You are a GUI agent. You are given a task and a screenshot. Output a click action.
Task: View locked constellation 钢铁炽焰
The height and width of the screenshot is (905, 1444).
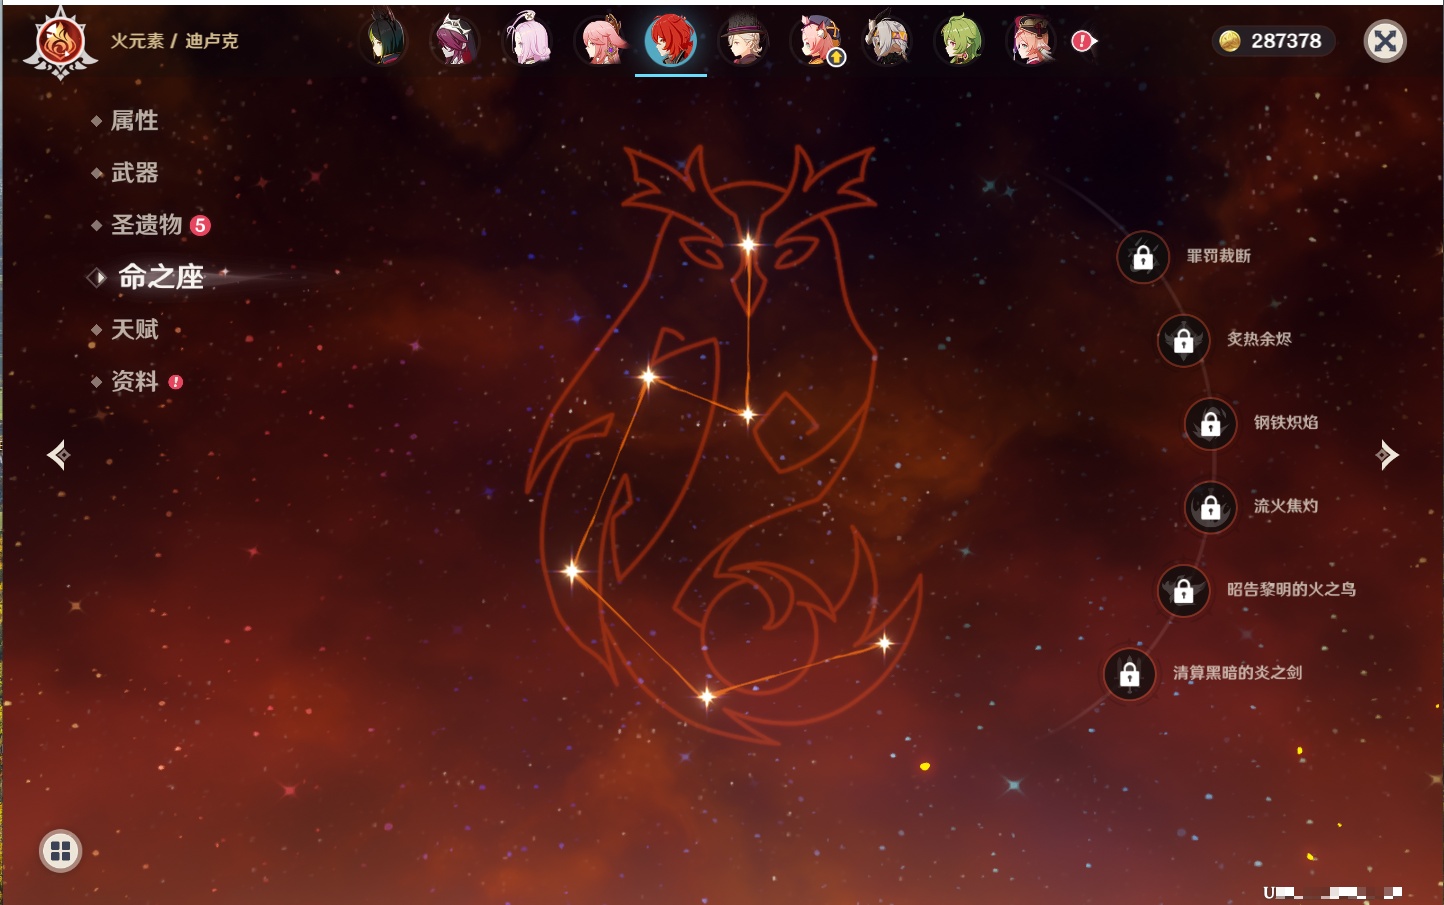point(1210,423)
